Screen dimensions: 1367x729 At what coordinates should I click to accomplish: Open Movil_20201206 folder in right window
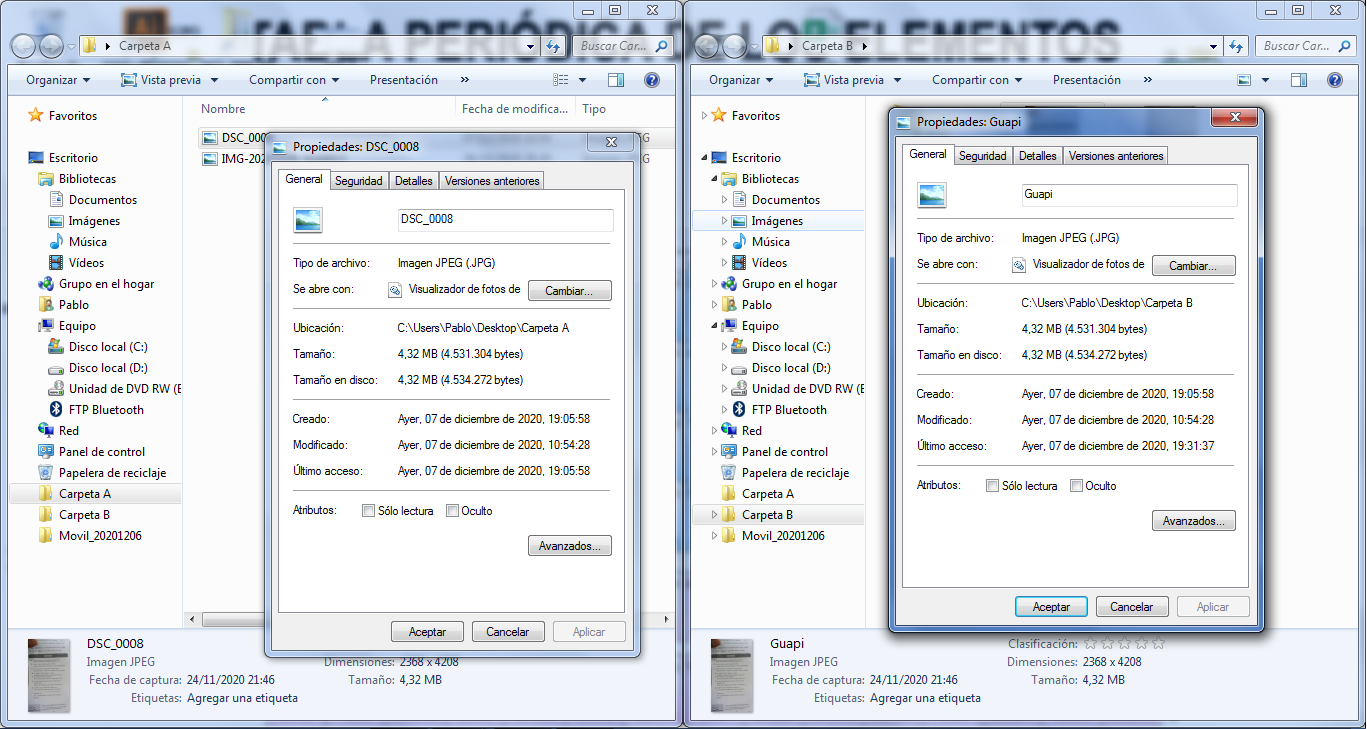(x=782, y=536)
